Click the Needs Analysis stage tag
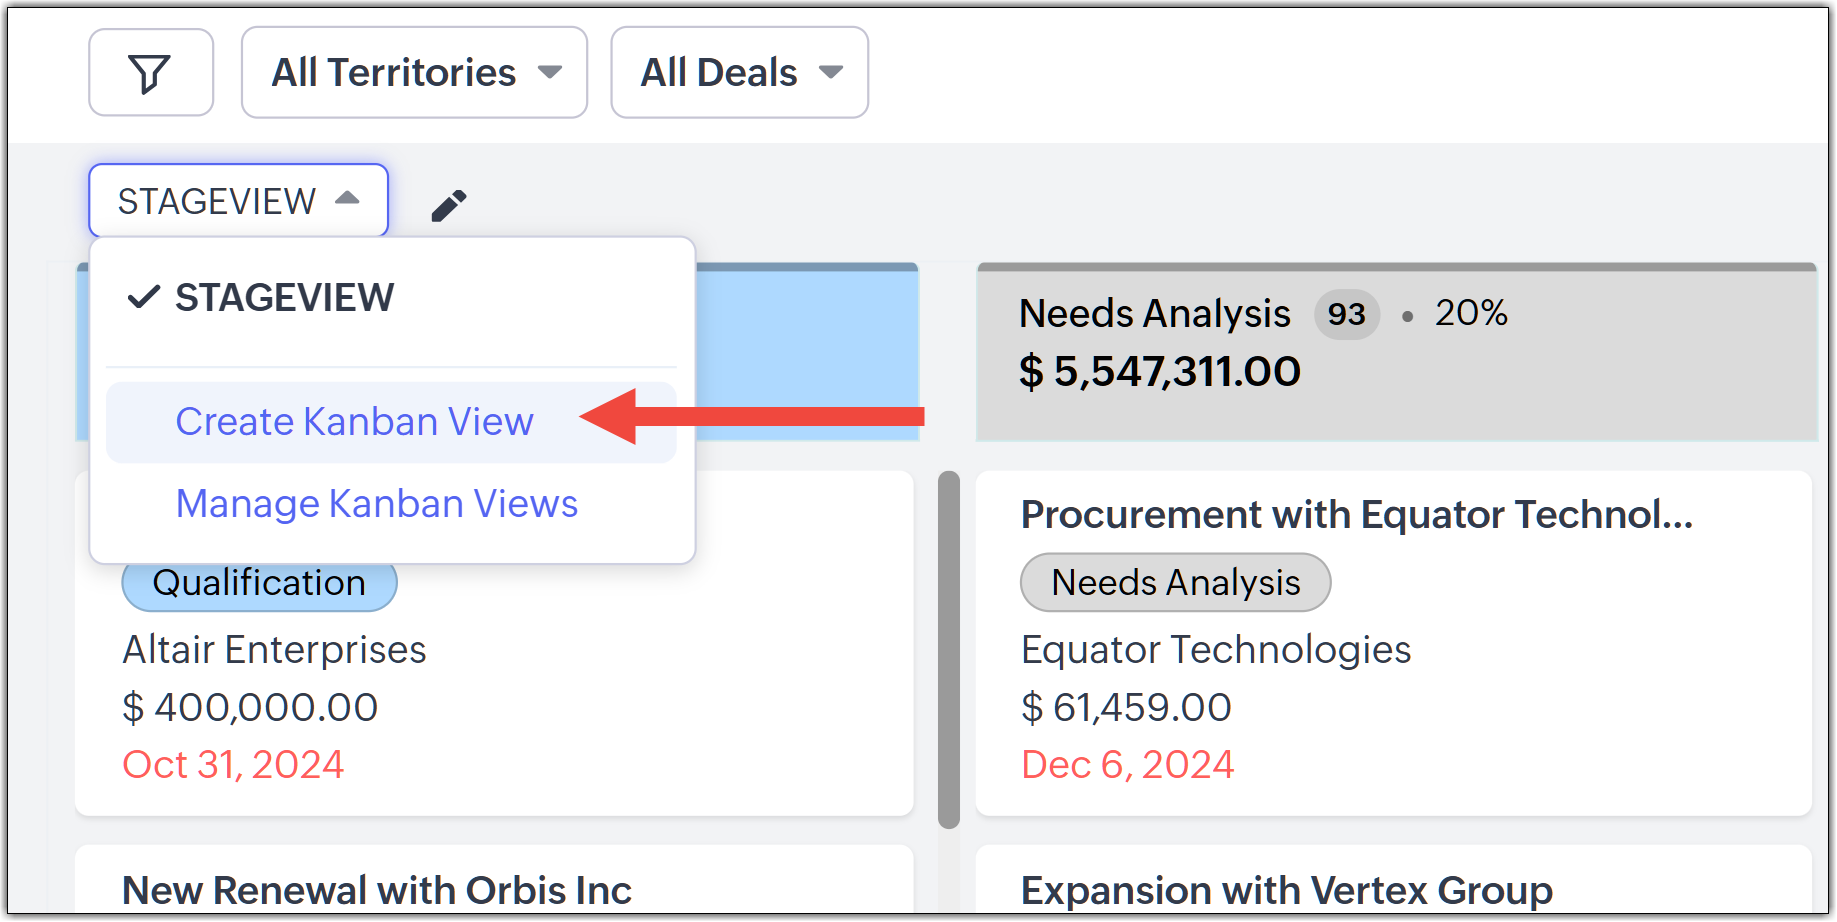The height and width of the screenshot is (922, 1837). [1175, 583]
